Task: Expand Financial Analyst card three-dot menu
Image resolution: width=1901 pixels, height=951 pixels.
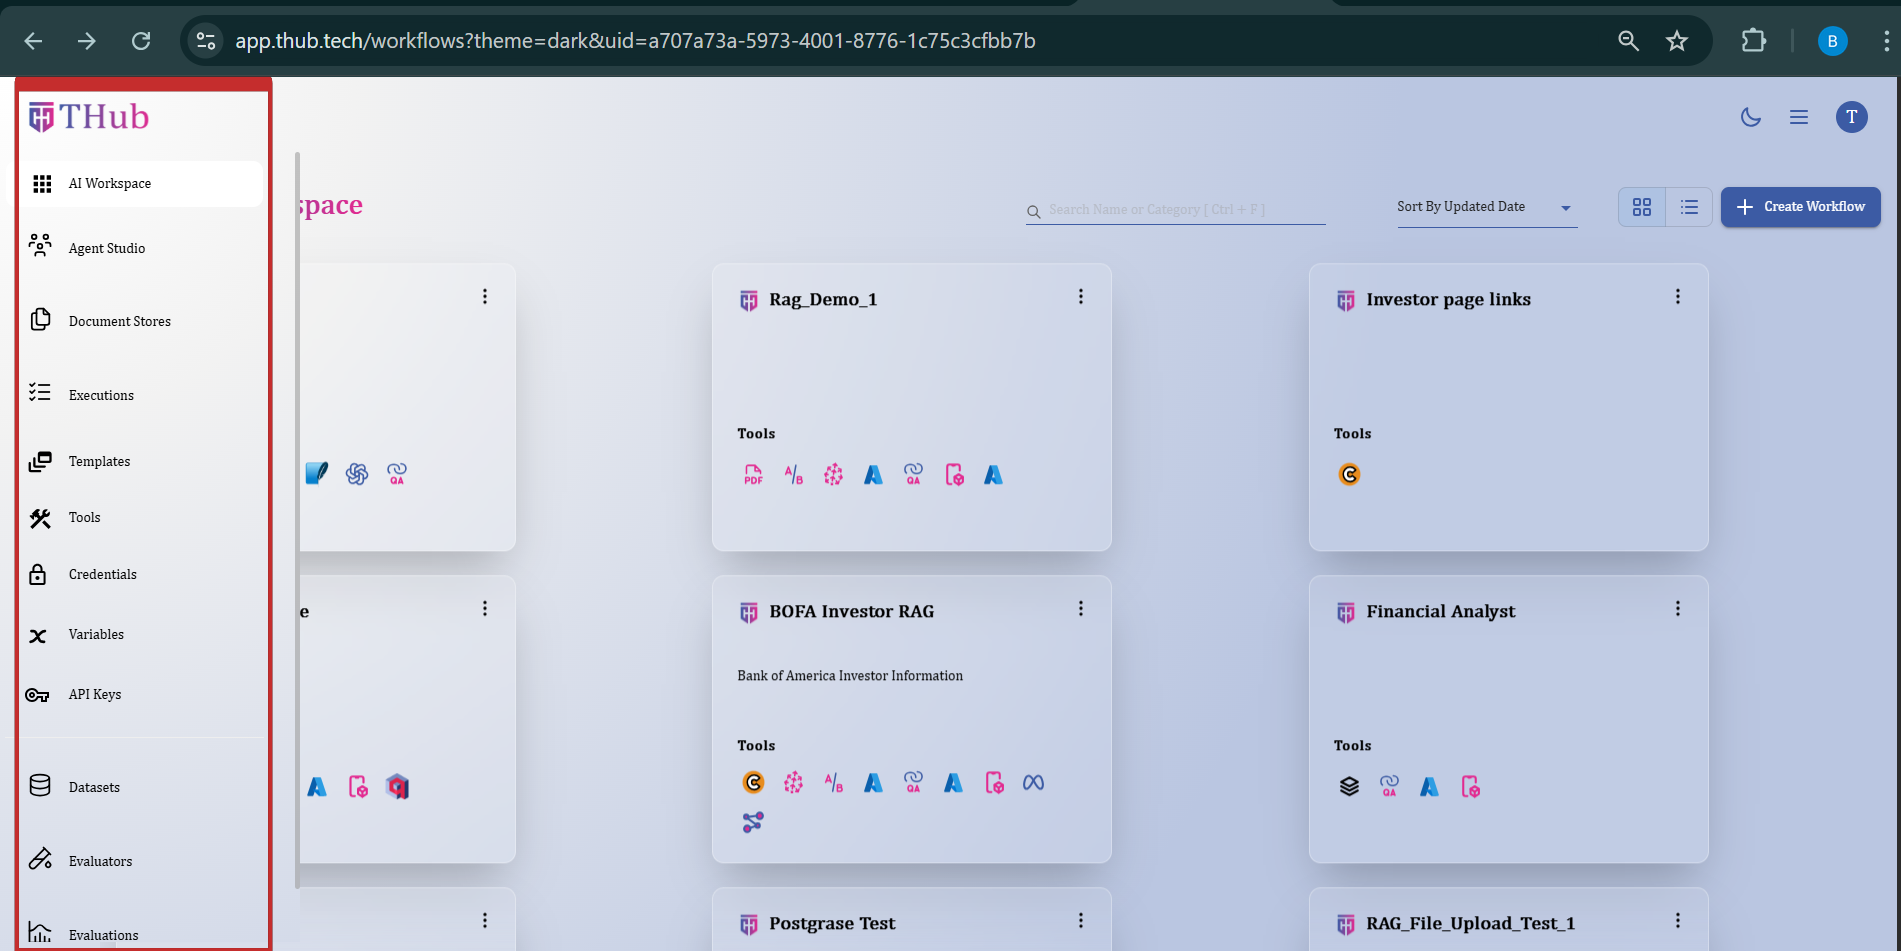Action: coord(1677,609)
